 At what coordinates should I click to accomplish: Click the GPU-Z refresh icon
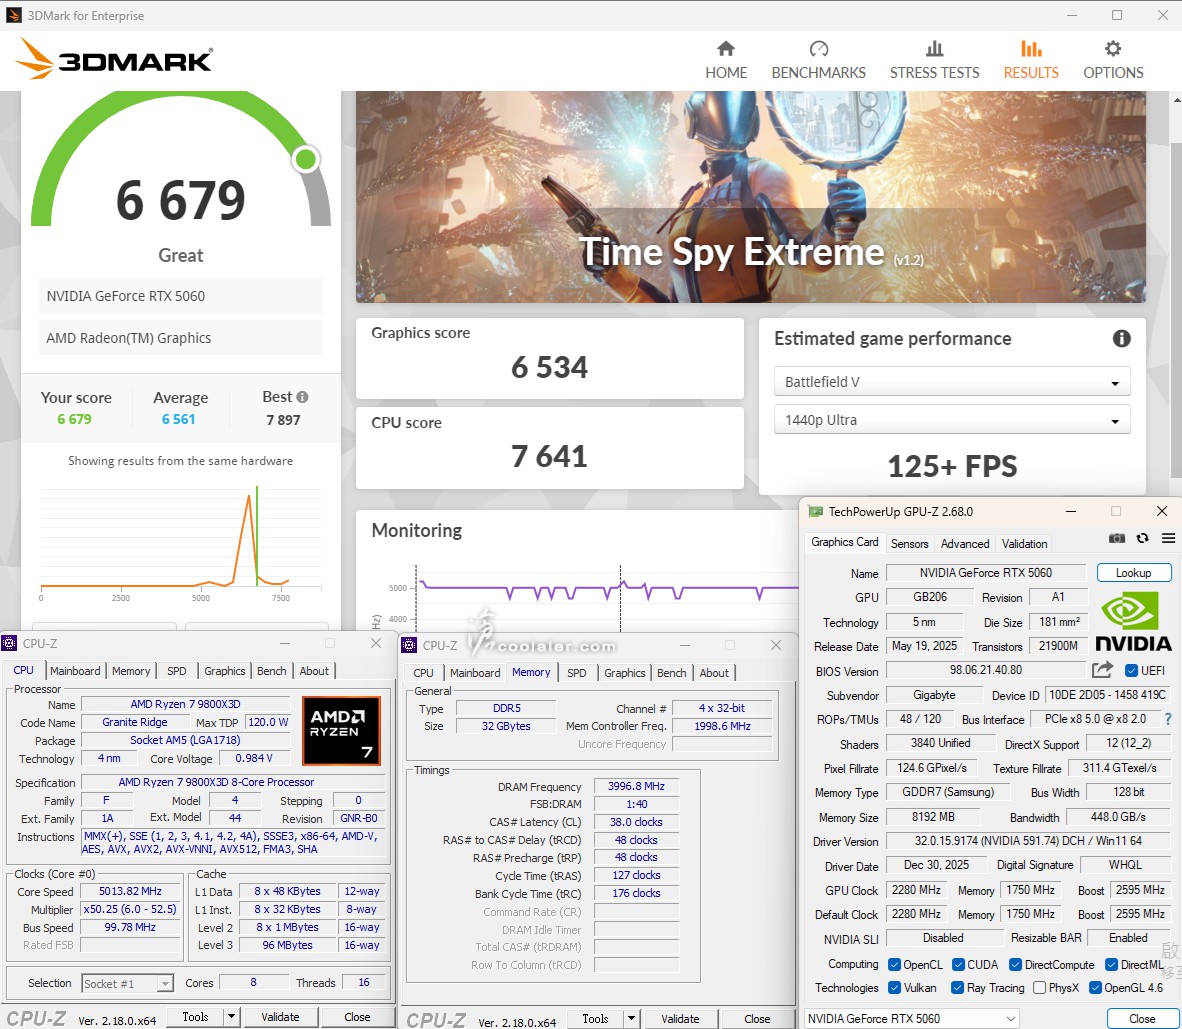click(1142, 539)
